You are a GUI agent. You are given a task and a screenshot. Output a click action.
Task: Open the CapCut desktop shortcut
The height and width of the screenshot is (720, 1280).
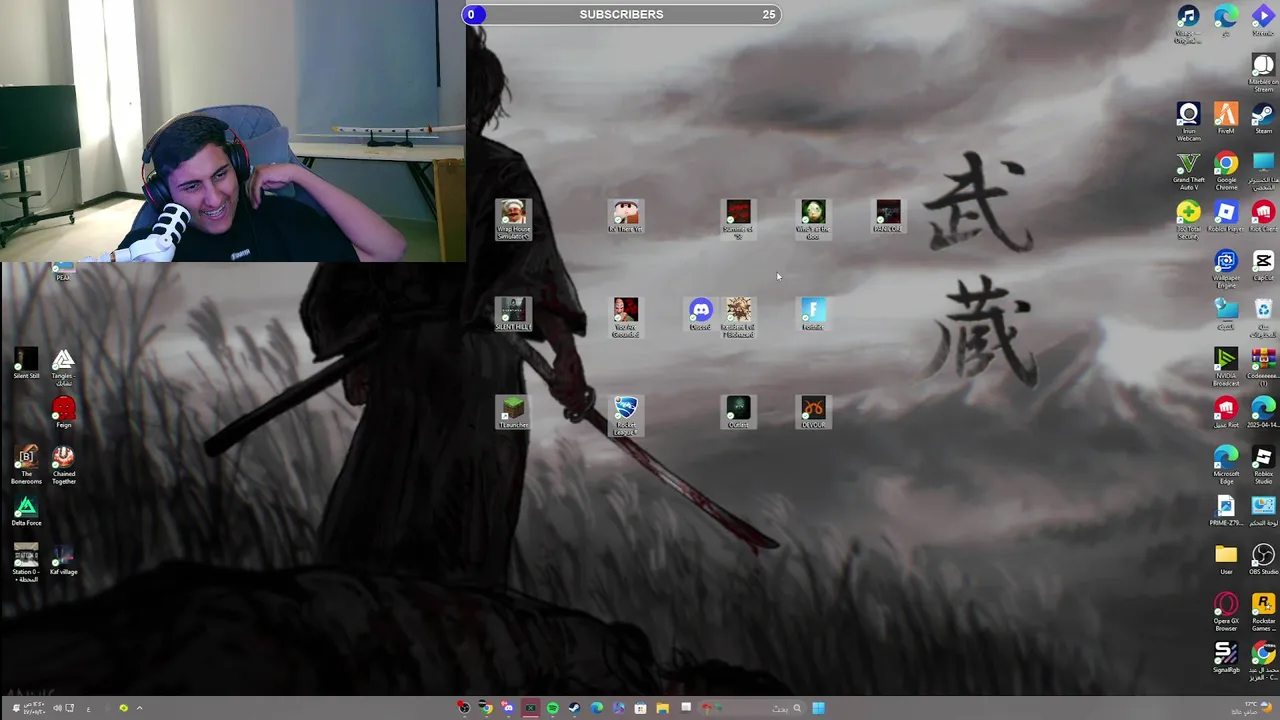[x=1263, y=265]
